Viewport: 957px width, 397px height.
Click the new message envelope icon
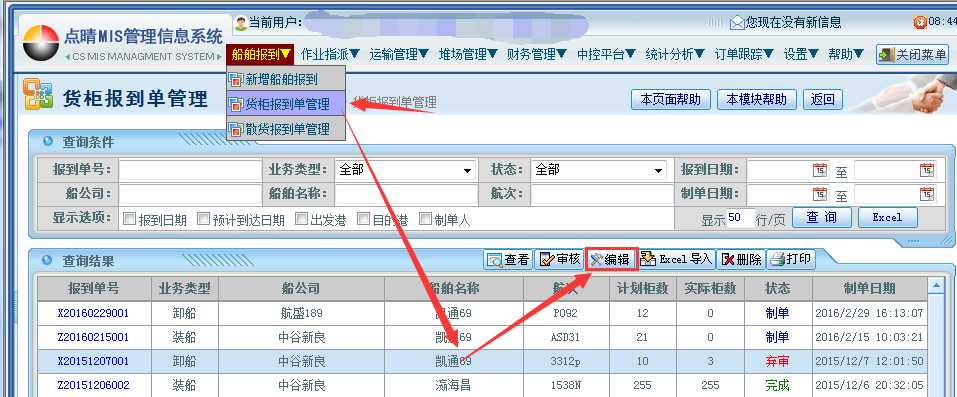pyautogui.click(x=737, y=23)
